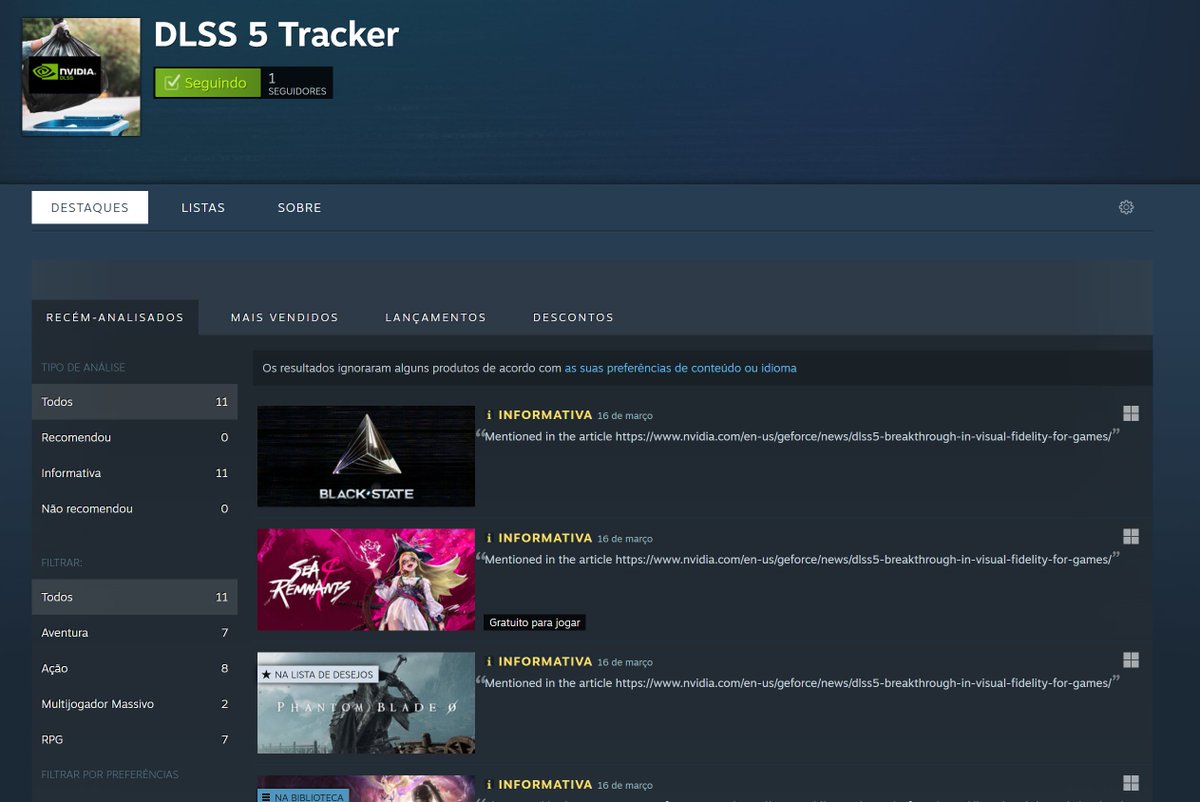Open the curator settings gear icon
Image resolution: width=1200 pixels, height=802 pixels.
pos(1126,207)
